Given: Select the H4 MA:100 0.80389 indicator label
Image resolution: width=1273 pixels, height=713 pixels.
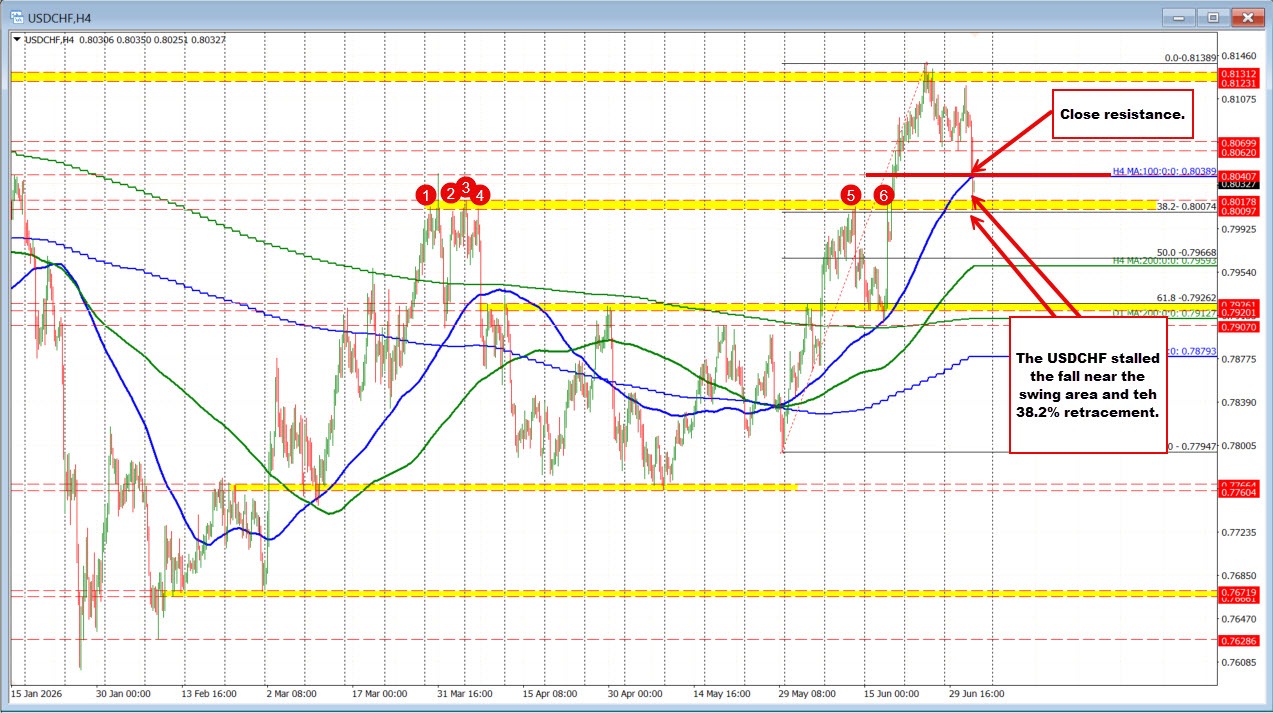Looking at the screenshot, I should (x=1165, y=172).
